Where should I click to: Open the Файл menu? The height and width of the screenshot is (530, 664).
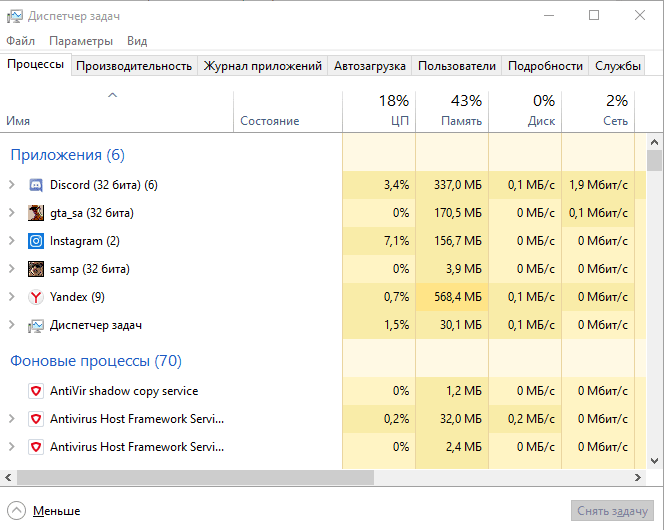click(20, 41)
